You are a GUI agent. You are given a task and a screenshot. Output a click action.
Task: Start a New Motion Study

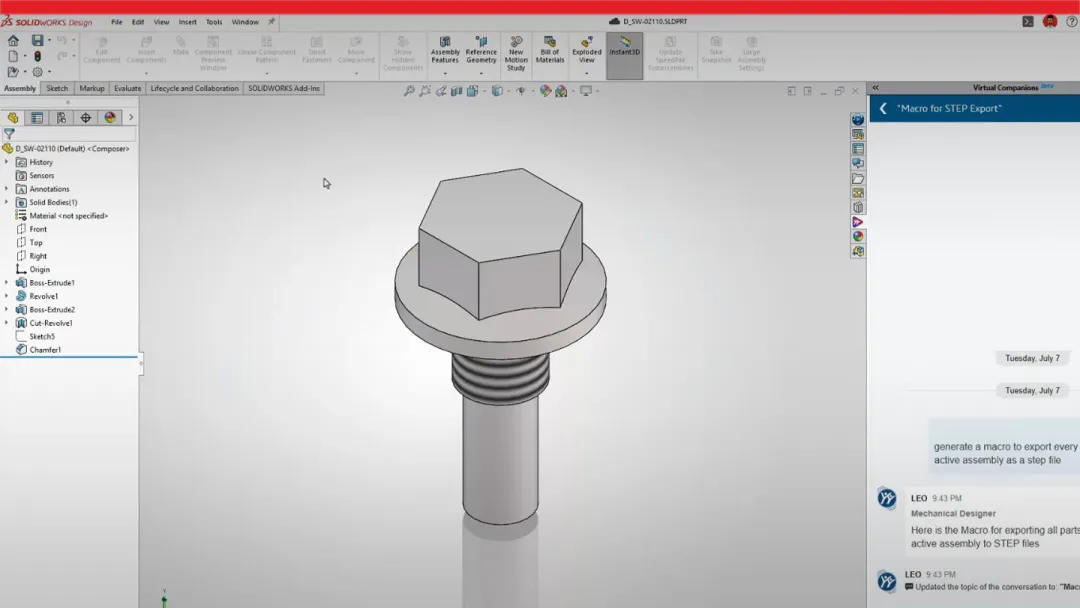click(516, 54)
